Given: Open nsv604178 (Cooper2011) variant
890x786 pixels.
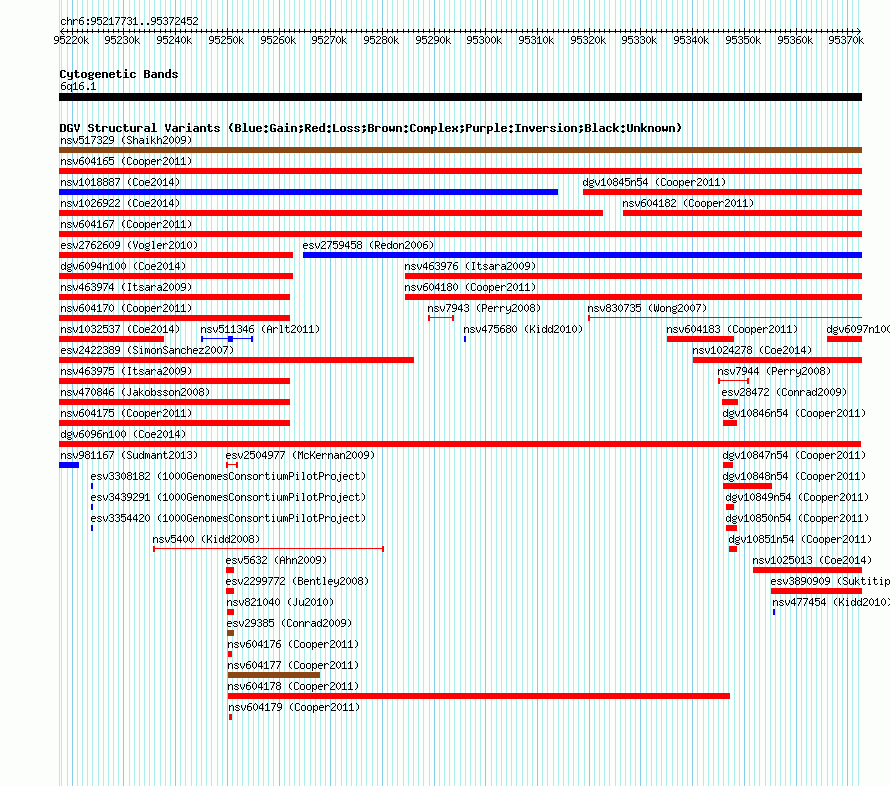Looking at the screenshot, I should pos(293,686).
